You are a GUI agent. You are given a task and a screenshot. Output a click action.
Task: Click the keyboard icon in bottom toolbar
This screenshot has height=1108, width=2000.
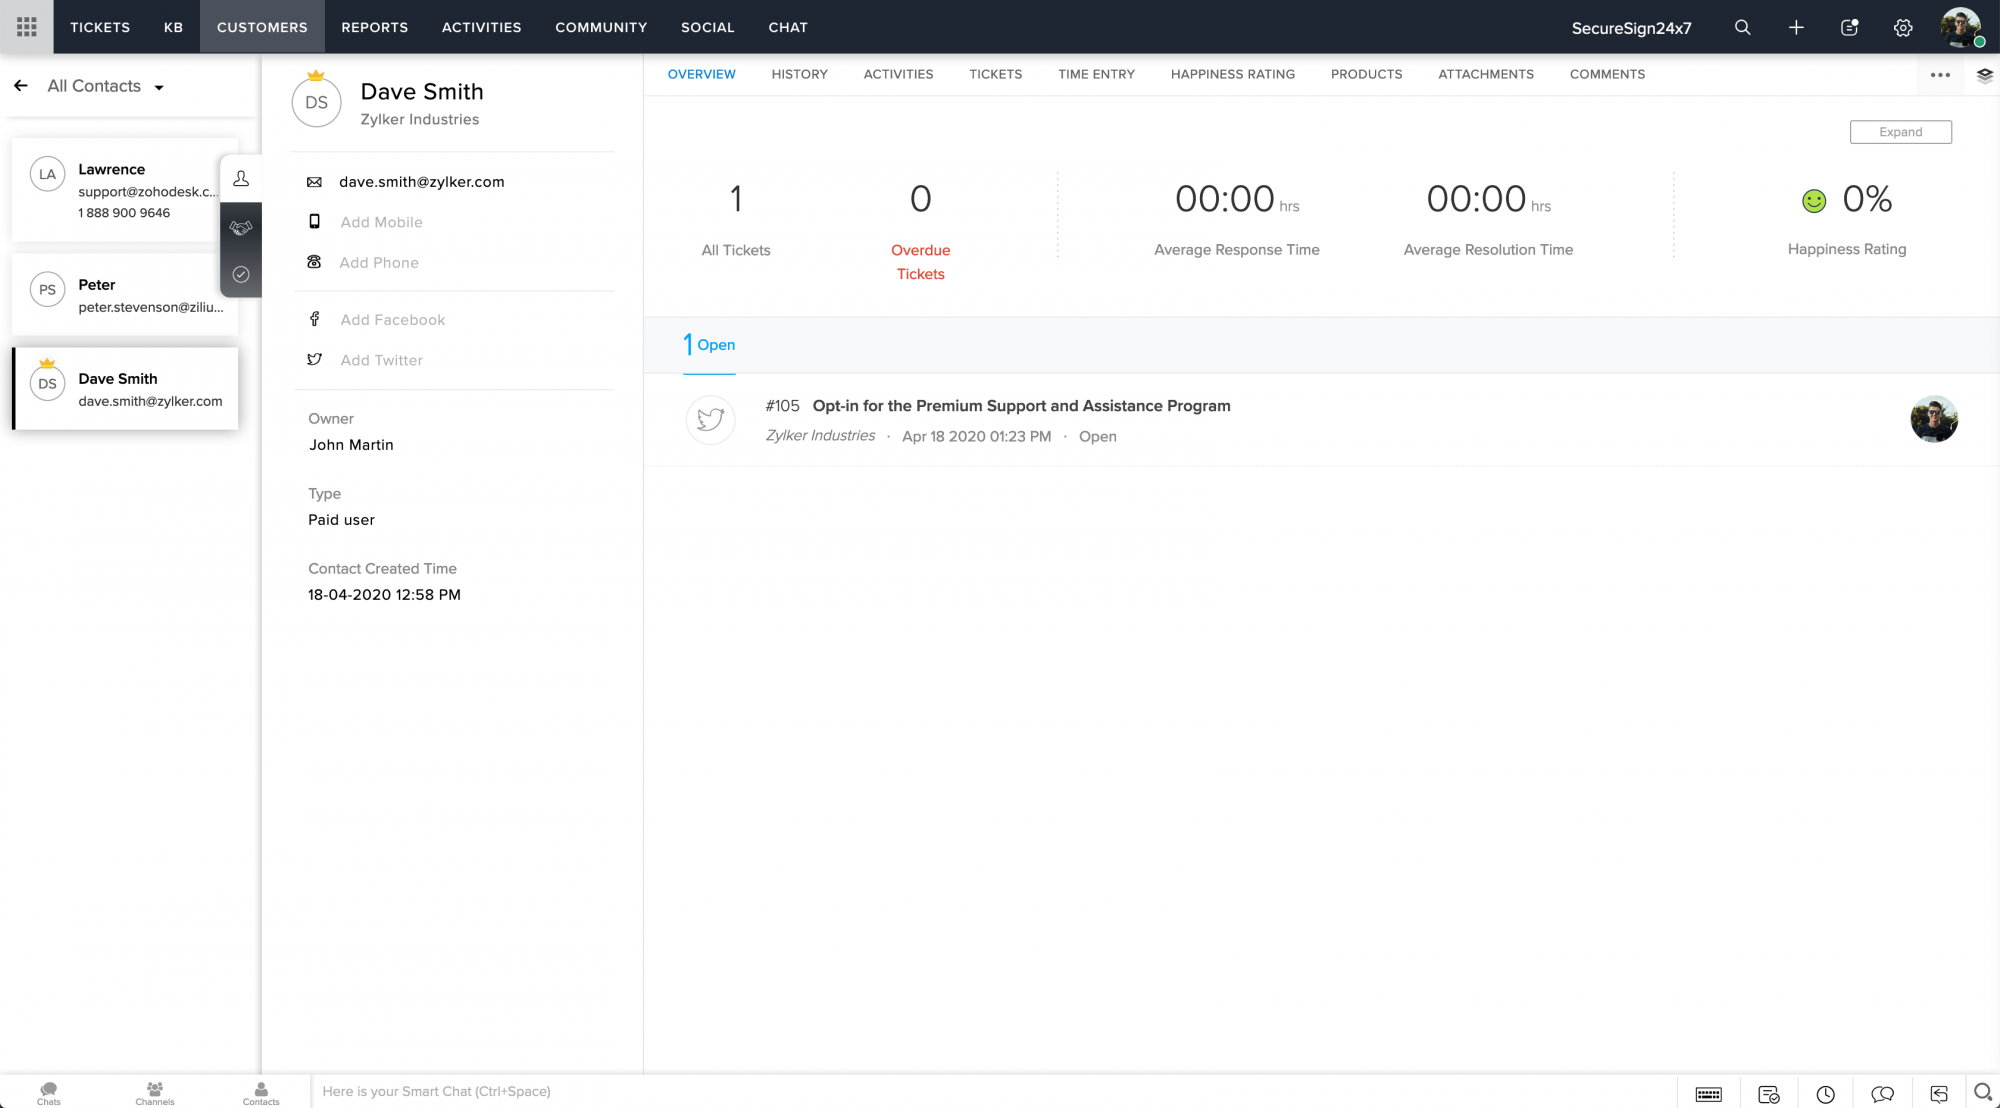point(1708,1094)
